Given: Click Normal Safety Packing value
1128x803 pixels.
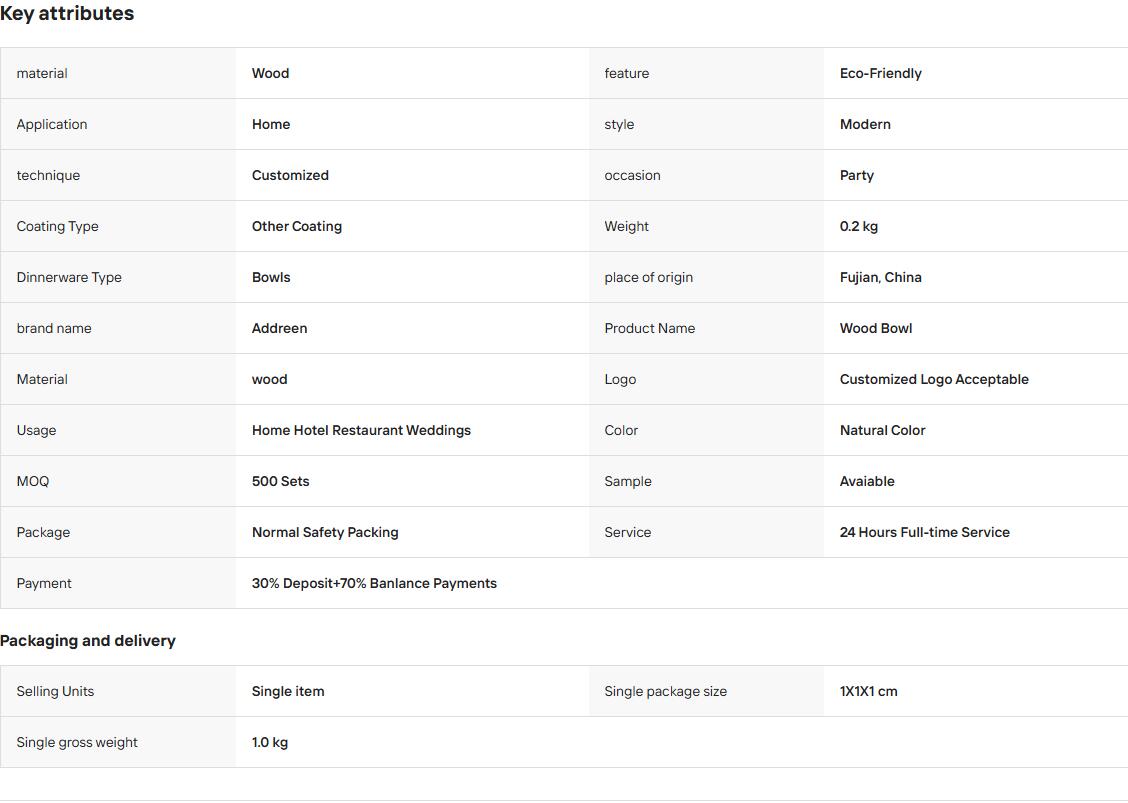Looking at the screenshot, I should 325,533.
